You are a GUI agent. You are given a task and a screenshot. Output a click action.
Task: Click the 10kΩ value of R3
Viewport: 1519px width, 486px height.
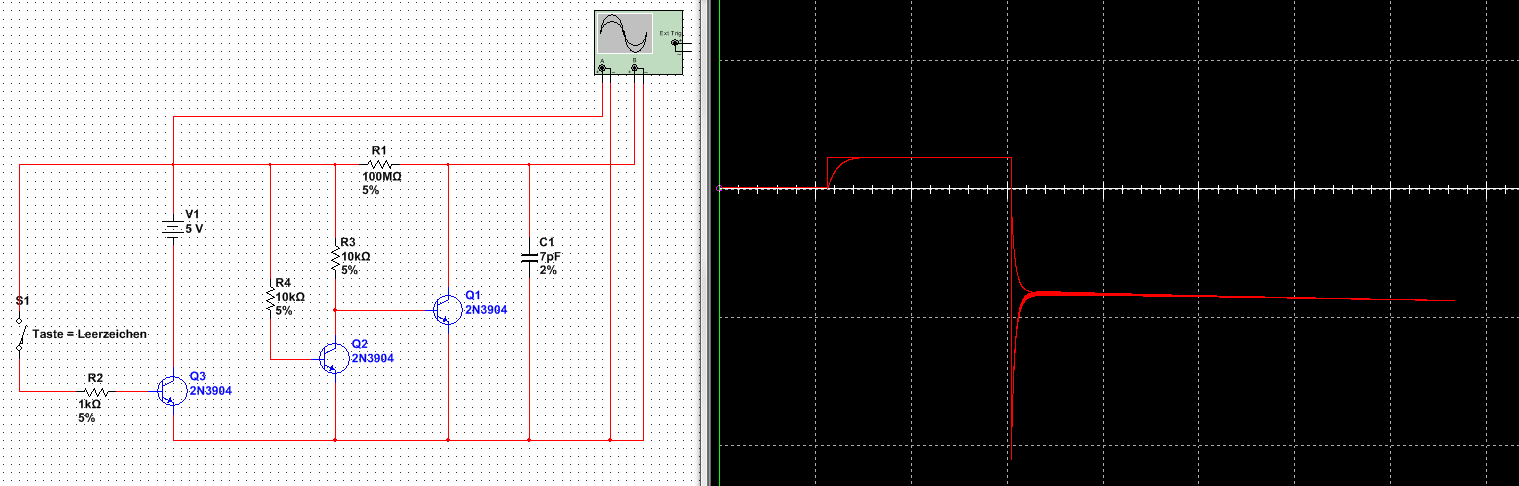[355, 256]
